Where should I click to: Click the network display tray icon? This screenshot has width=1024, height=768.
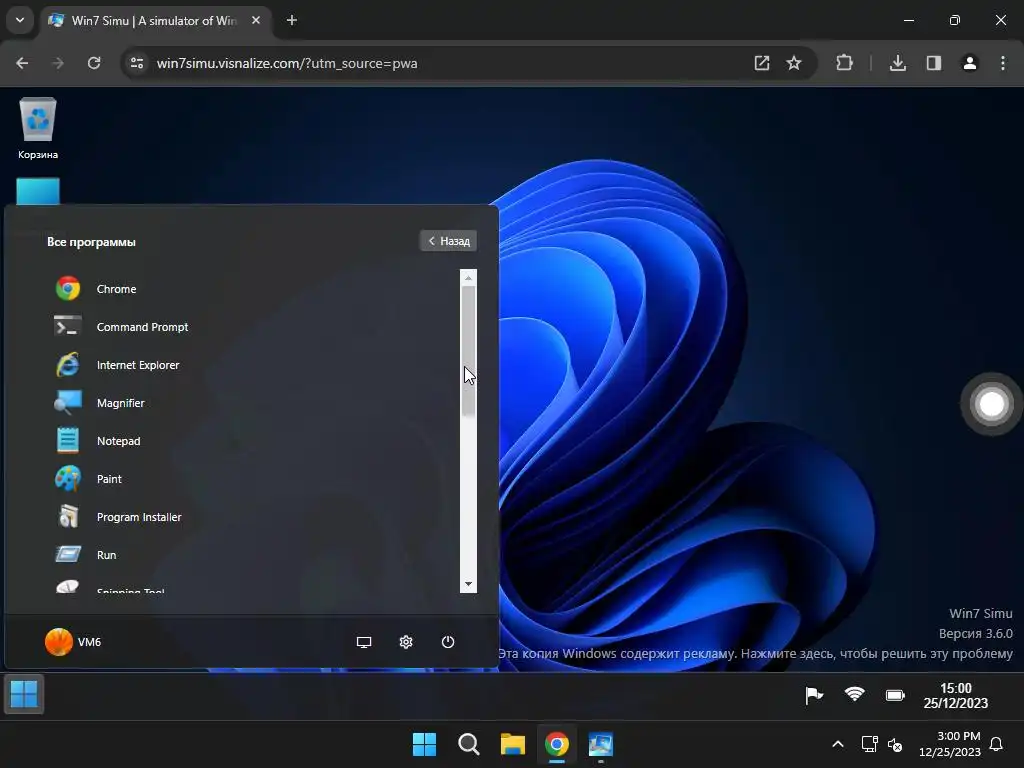click(869, 744)
